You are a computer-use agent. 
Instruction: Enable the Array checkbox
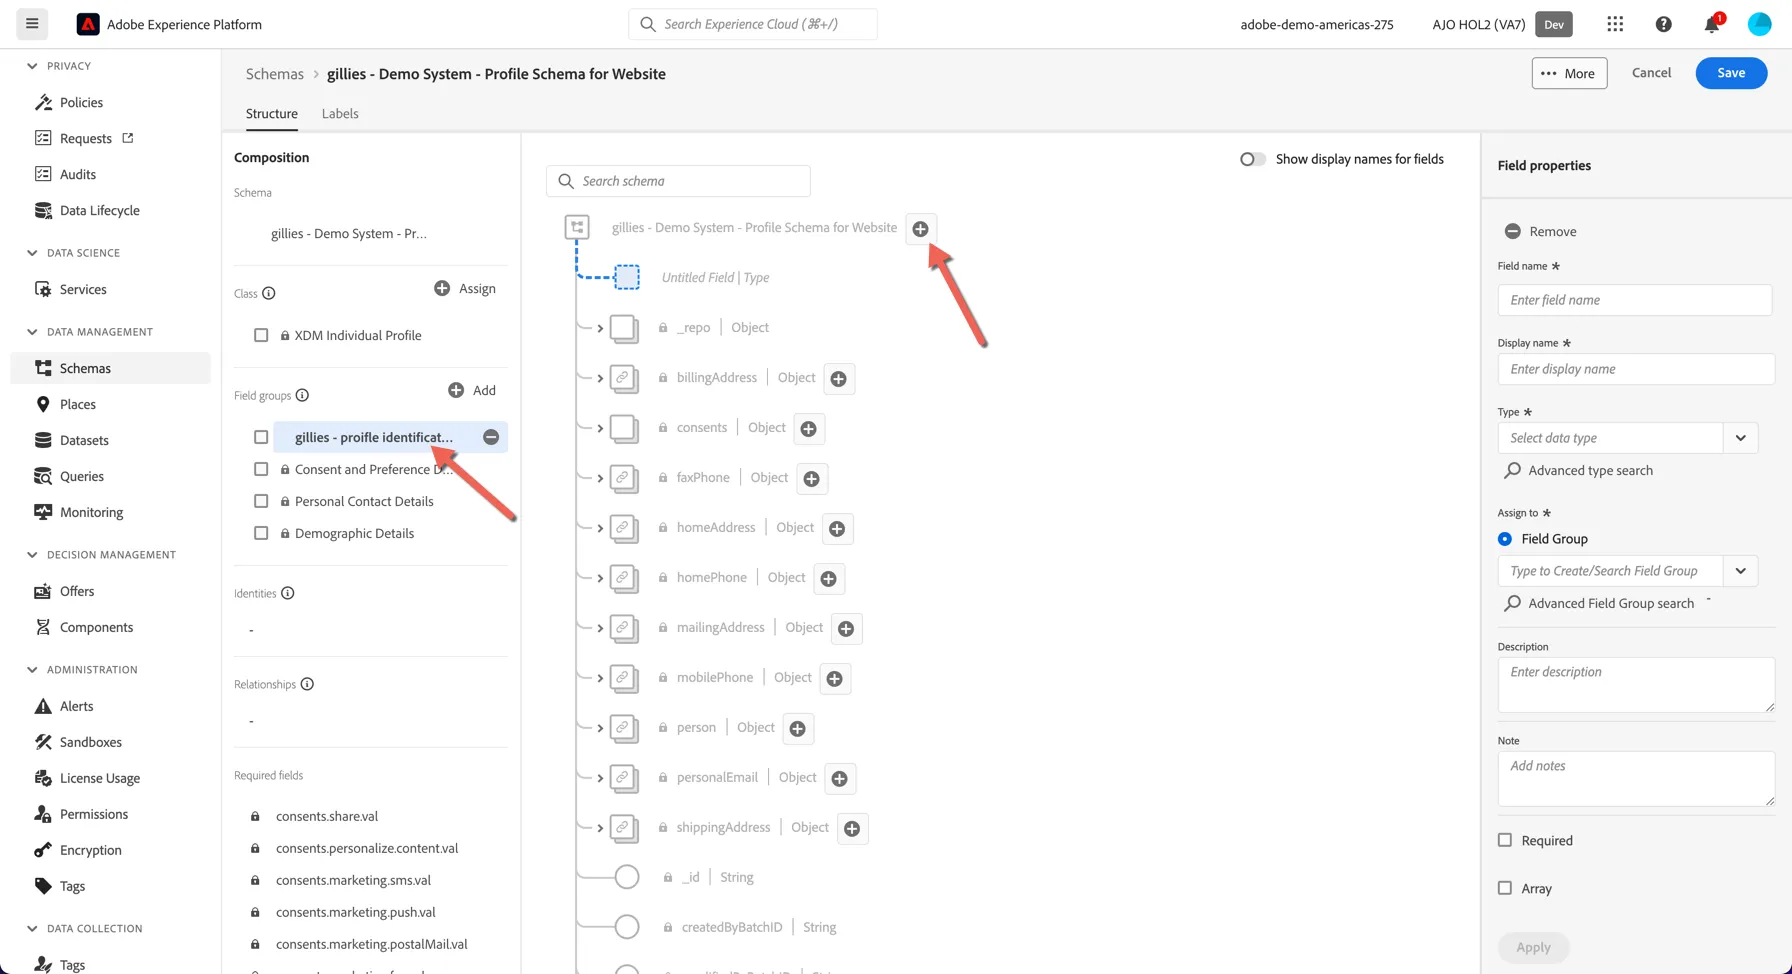tap(1505, 888)
